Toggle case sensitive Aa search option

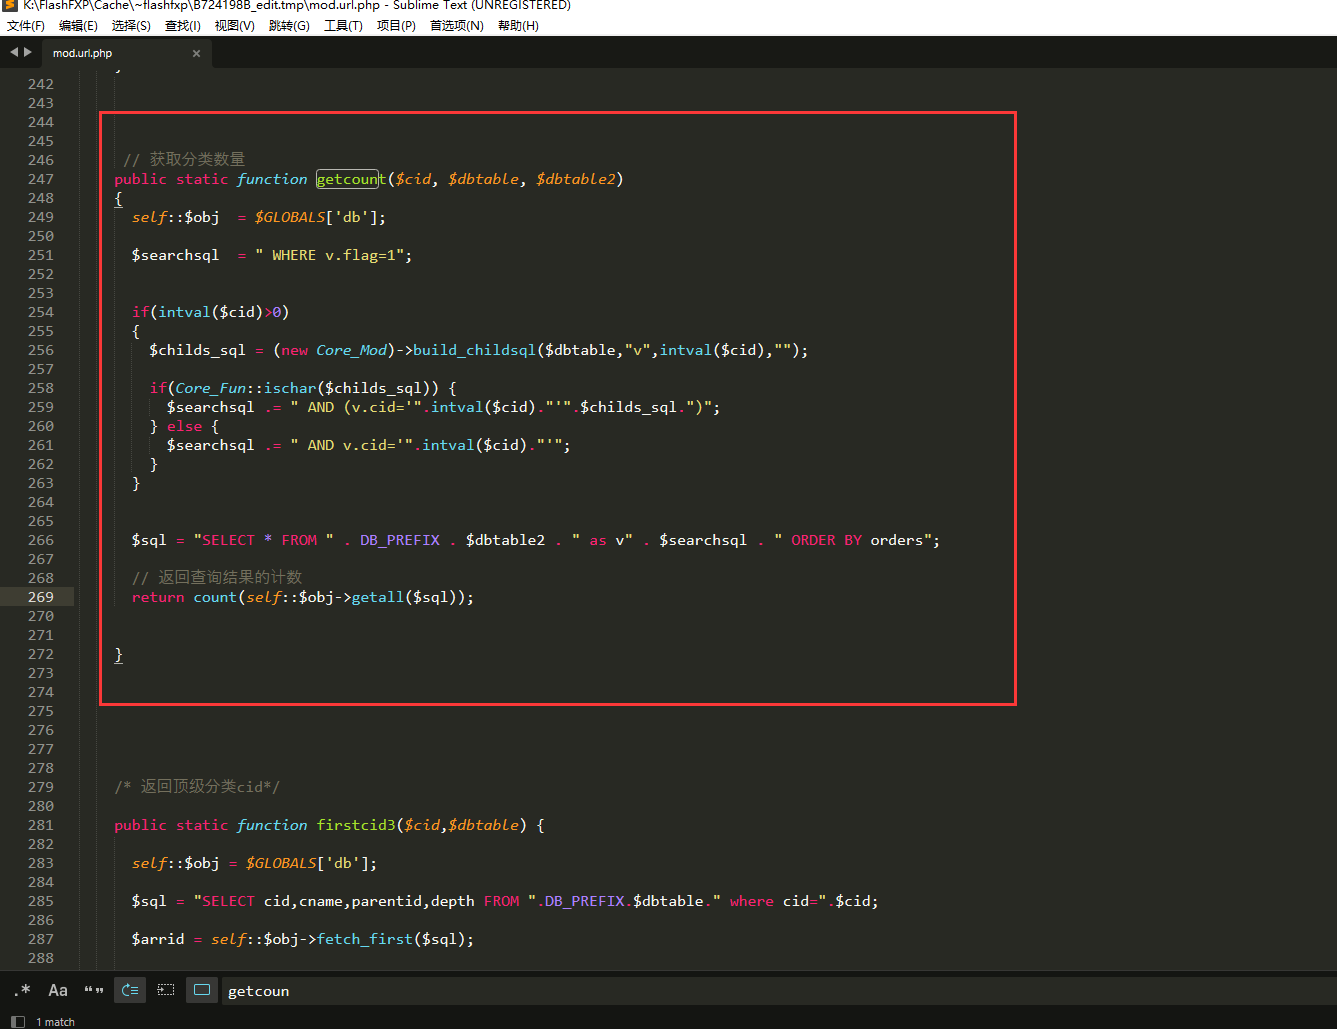pos(58,990)
